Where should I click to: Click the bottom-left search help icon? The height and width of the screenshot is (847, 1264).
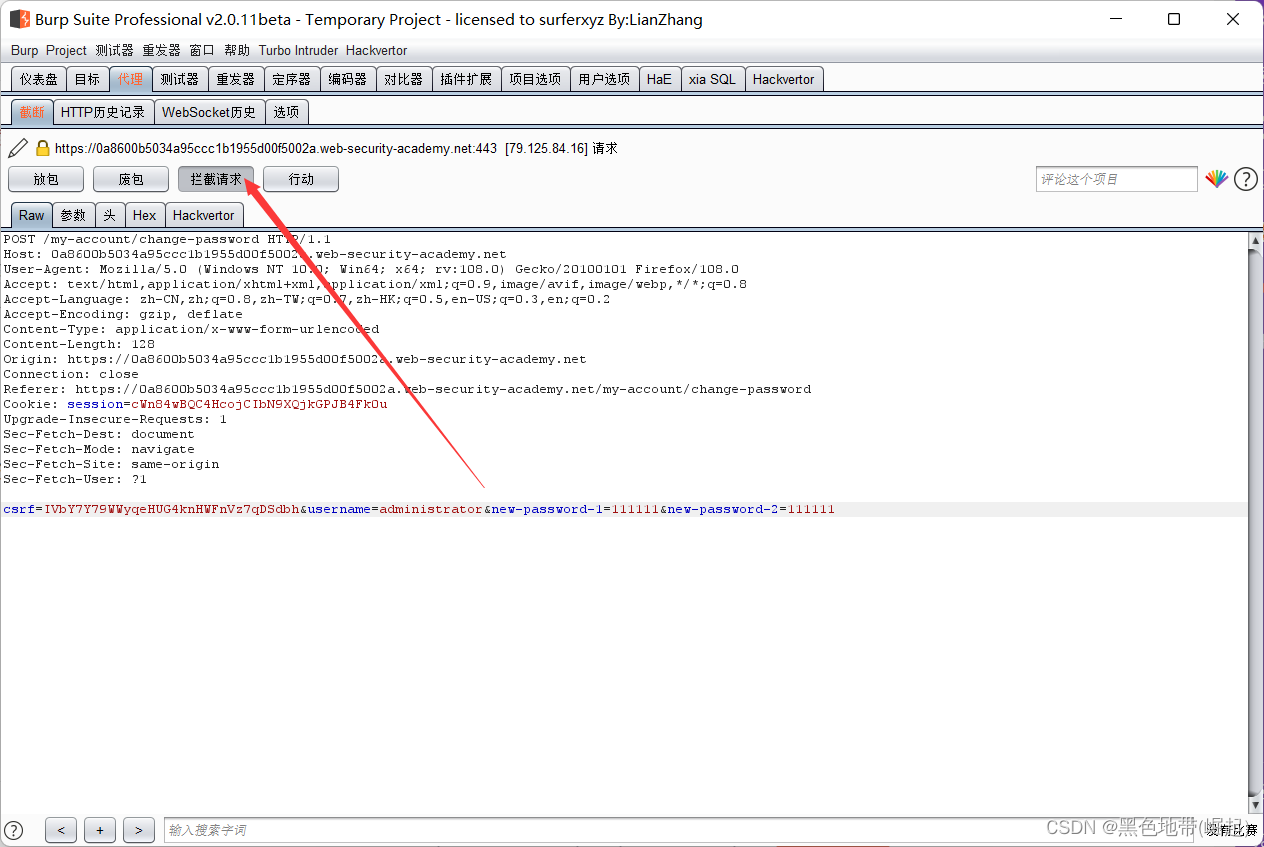pyautogui.click(x=14, y=830)
